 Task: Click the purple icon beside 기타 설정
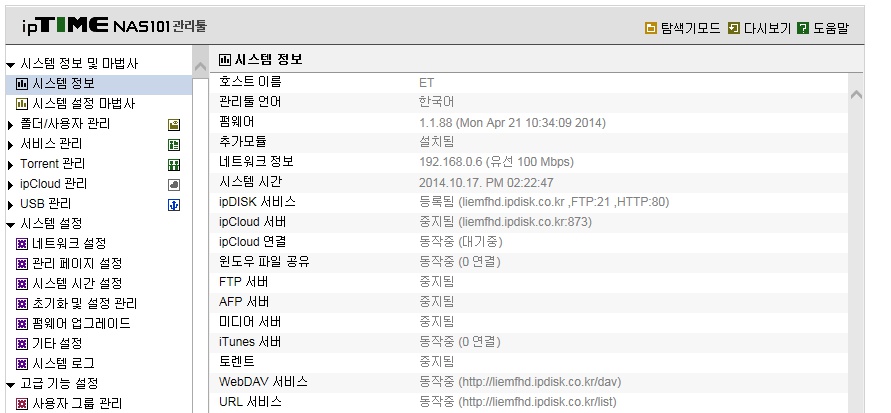(22, 344)
